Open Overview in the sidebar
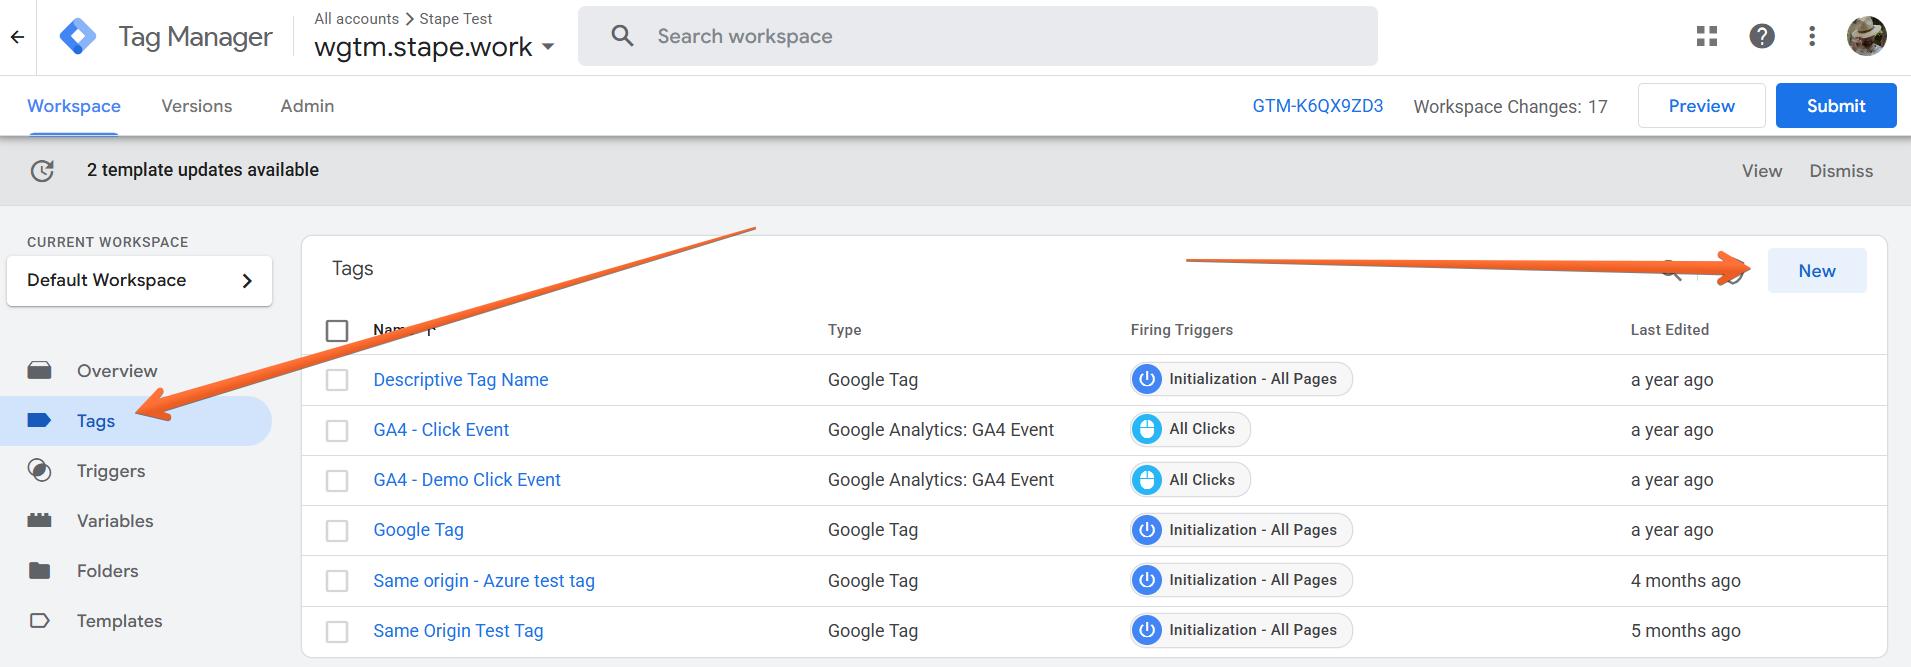 (x=117, y=371)
